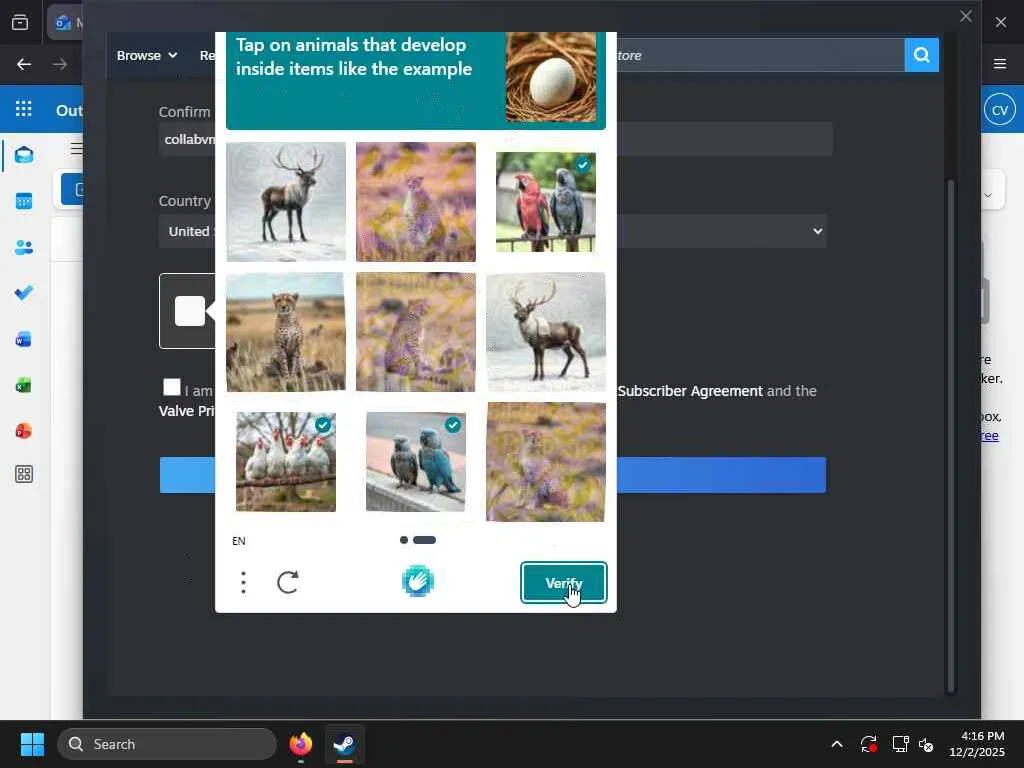This screenshot has width=1024, height=768.
Task: Open To Do checkmark in Outlook sidebar
Action: (24, 293)
